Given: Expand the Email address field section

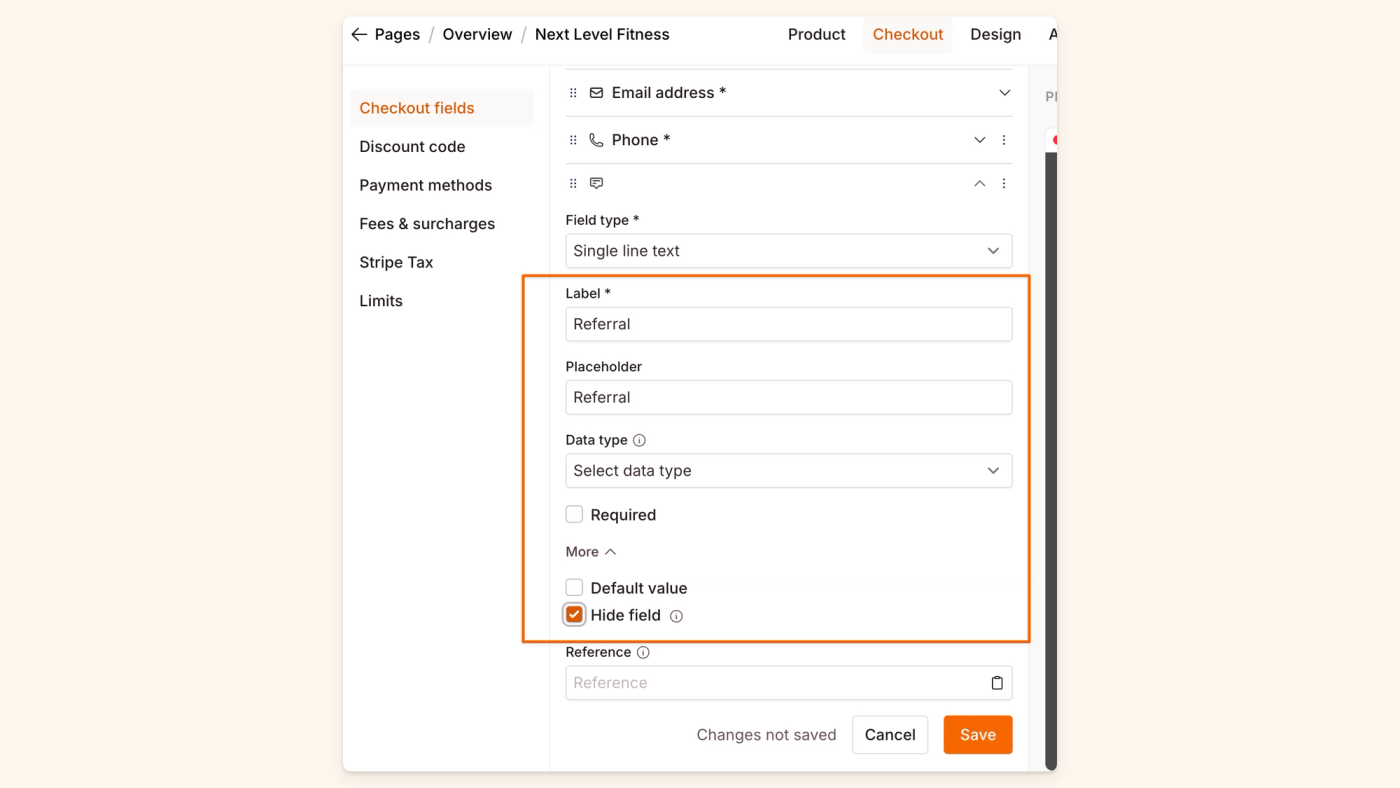Looking at the screenshot, I should coord(1005,93).
